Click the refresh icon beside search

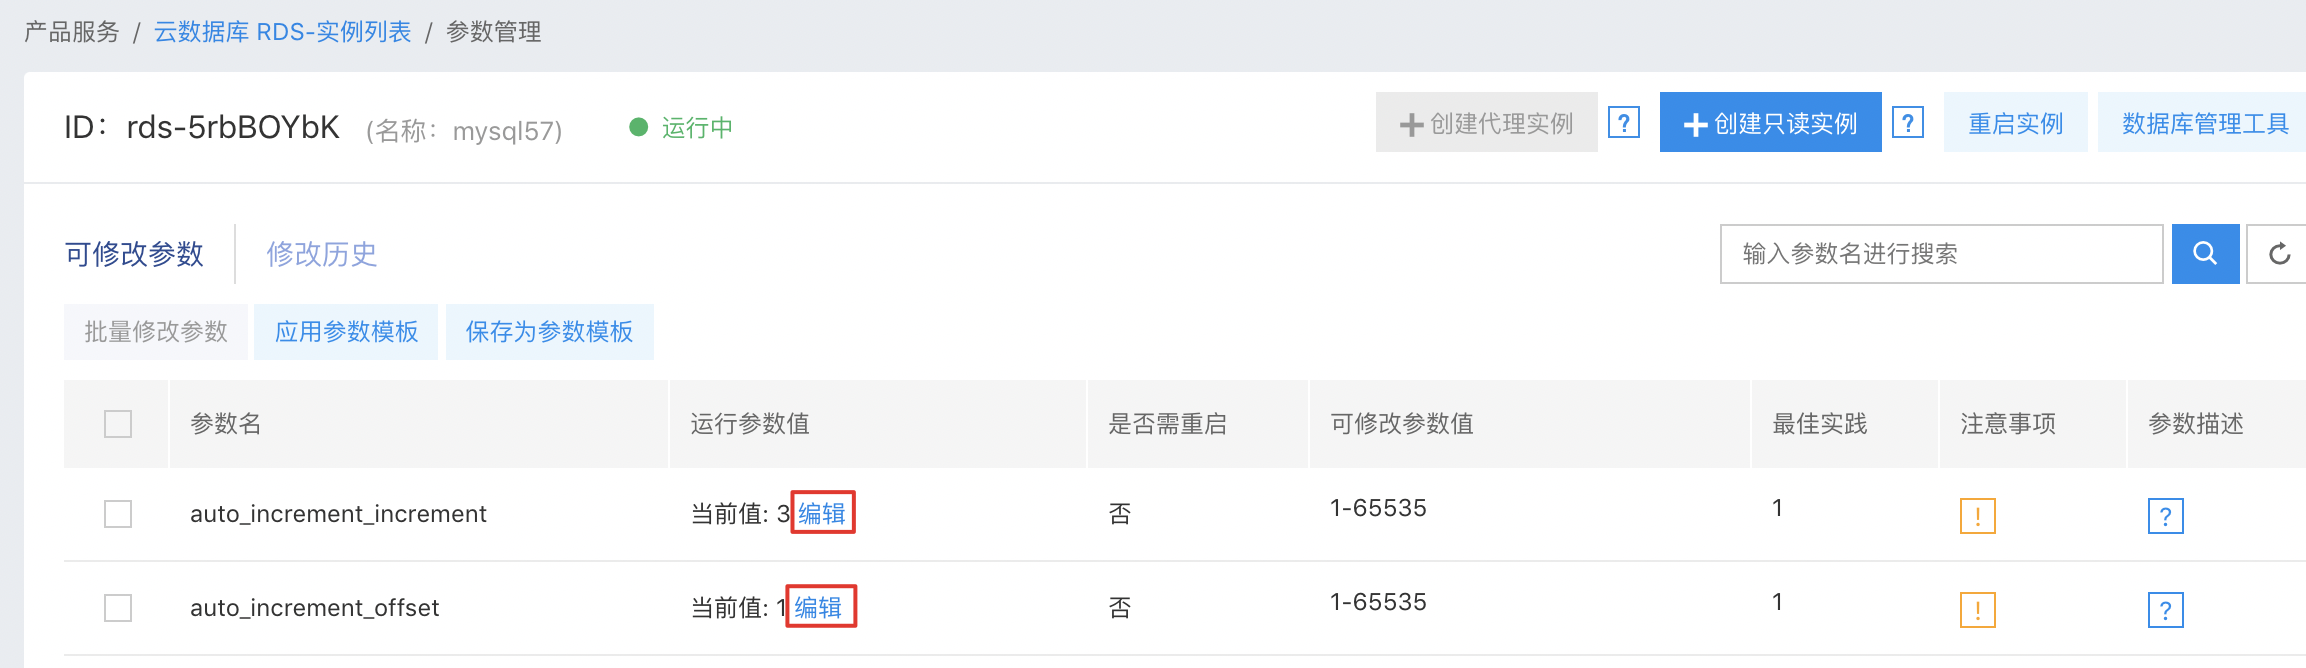[2279, 254]
